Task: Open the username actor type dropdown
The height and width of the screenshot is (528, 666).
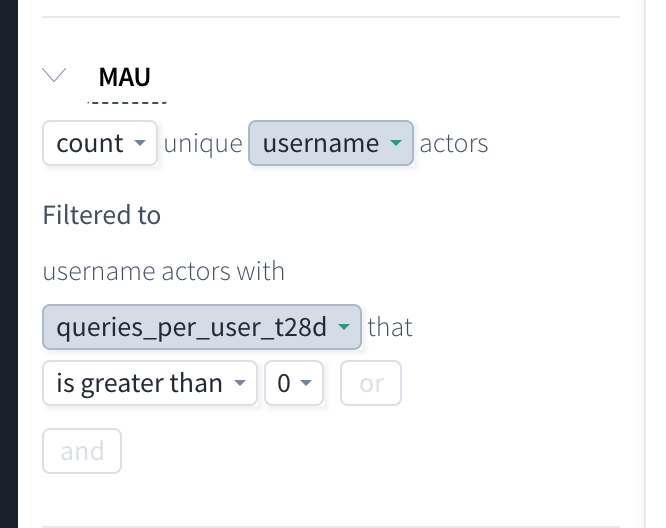Action: [x=331, y=143]
